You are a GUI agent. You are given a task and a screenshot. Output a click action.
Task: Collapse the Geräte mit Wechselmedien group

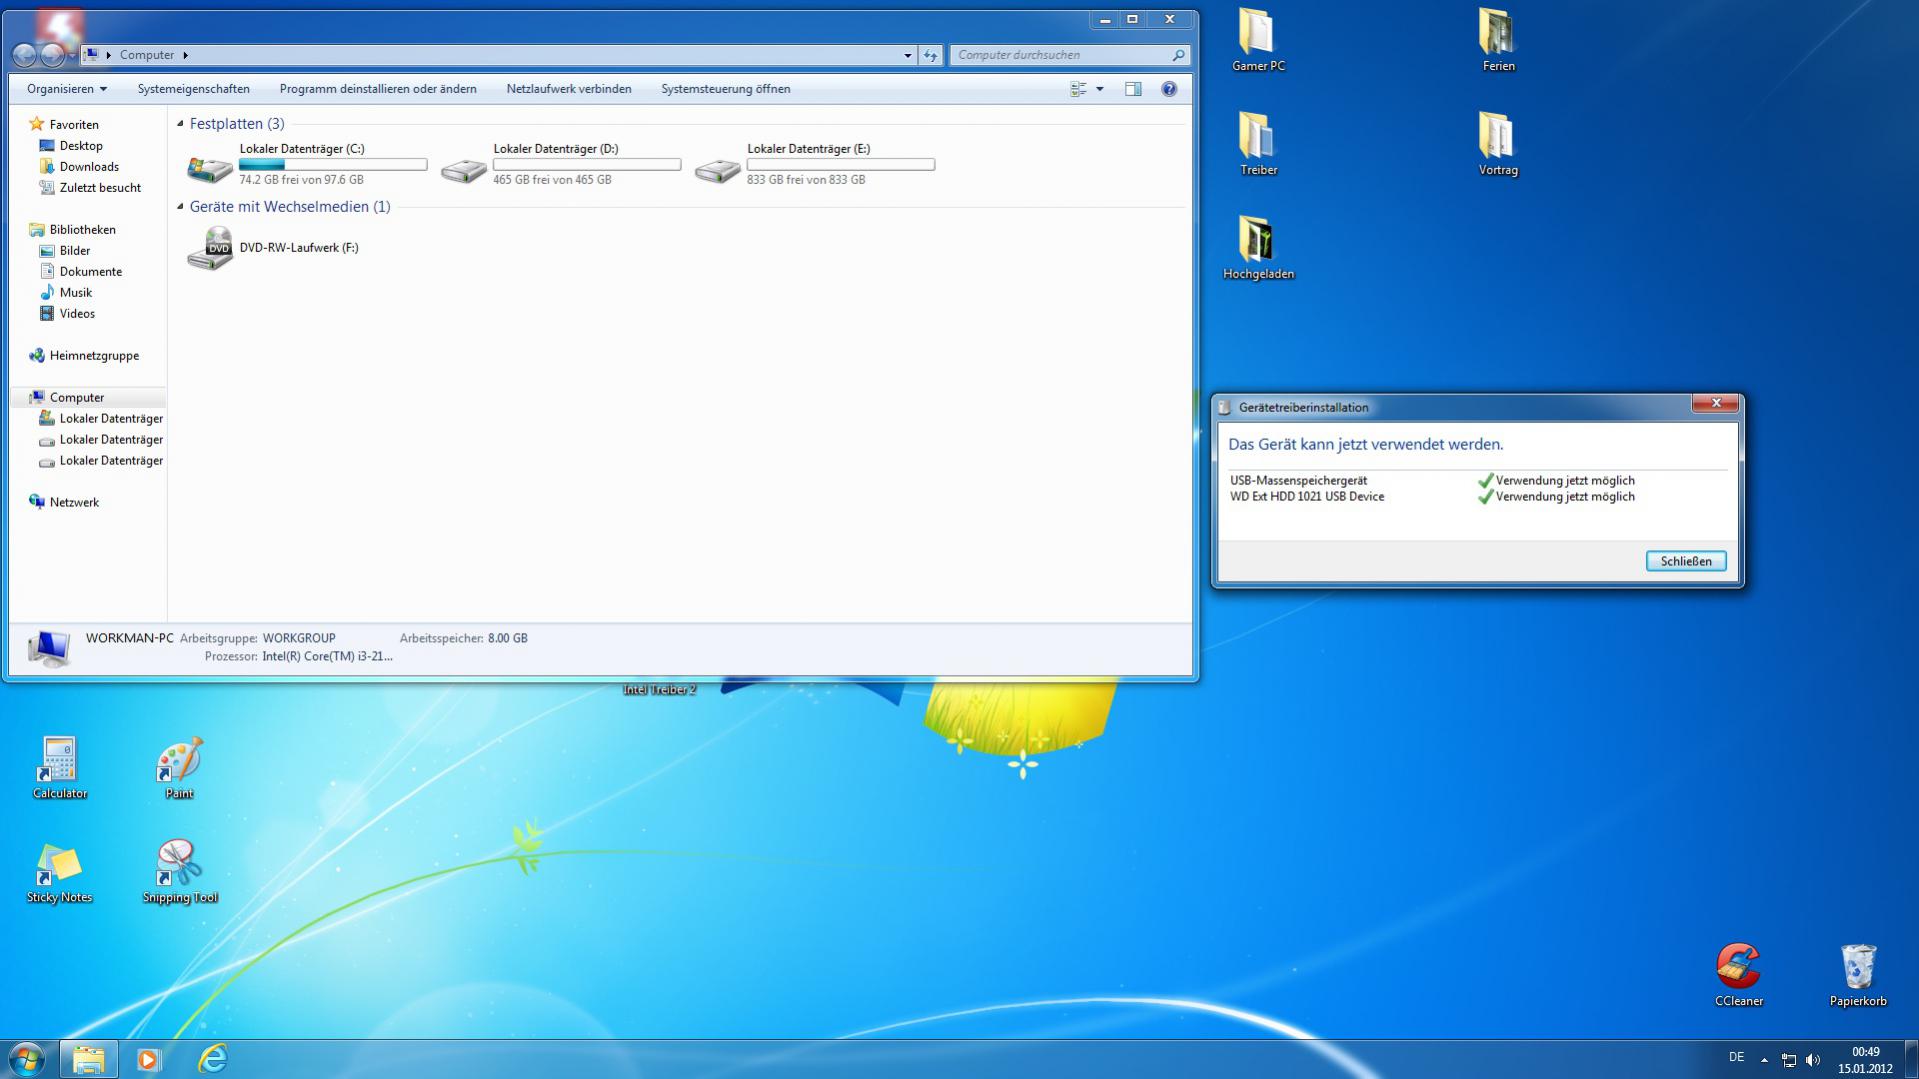coord(181,207)
